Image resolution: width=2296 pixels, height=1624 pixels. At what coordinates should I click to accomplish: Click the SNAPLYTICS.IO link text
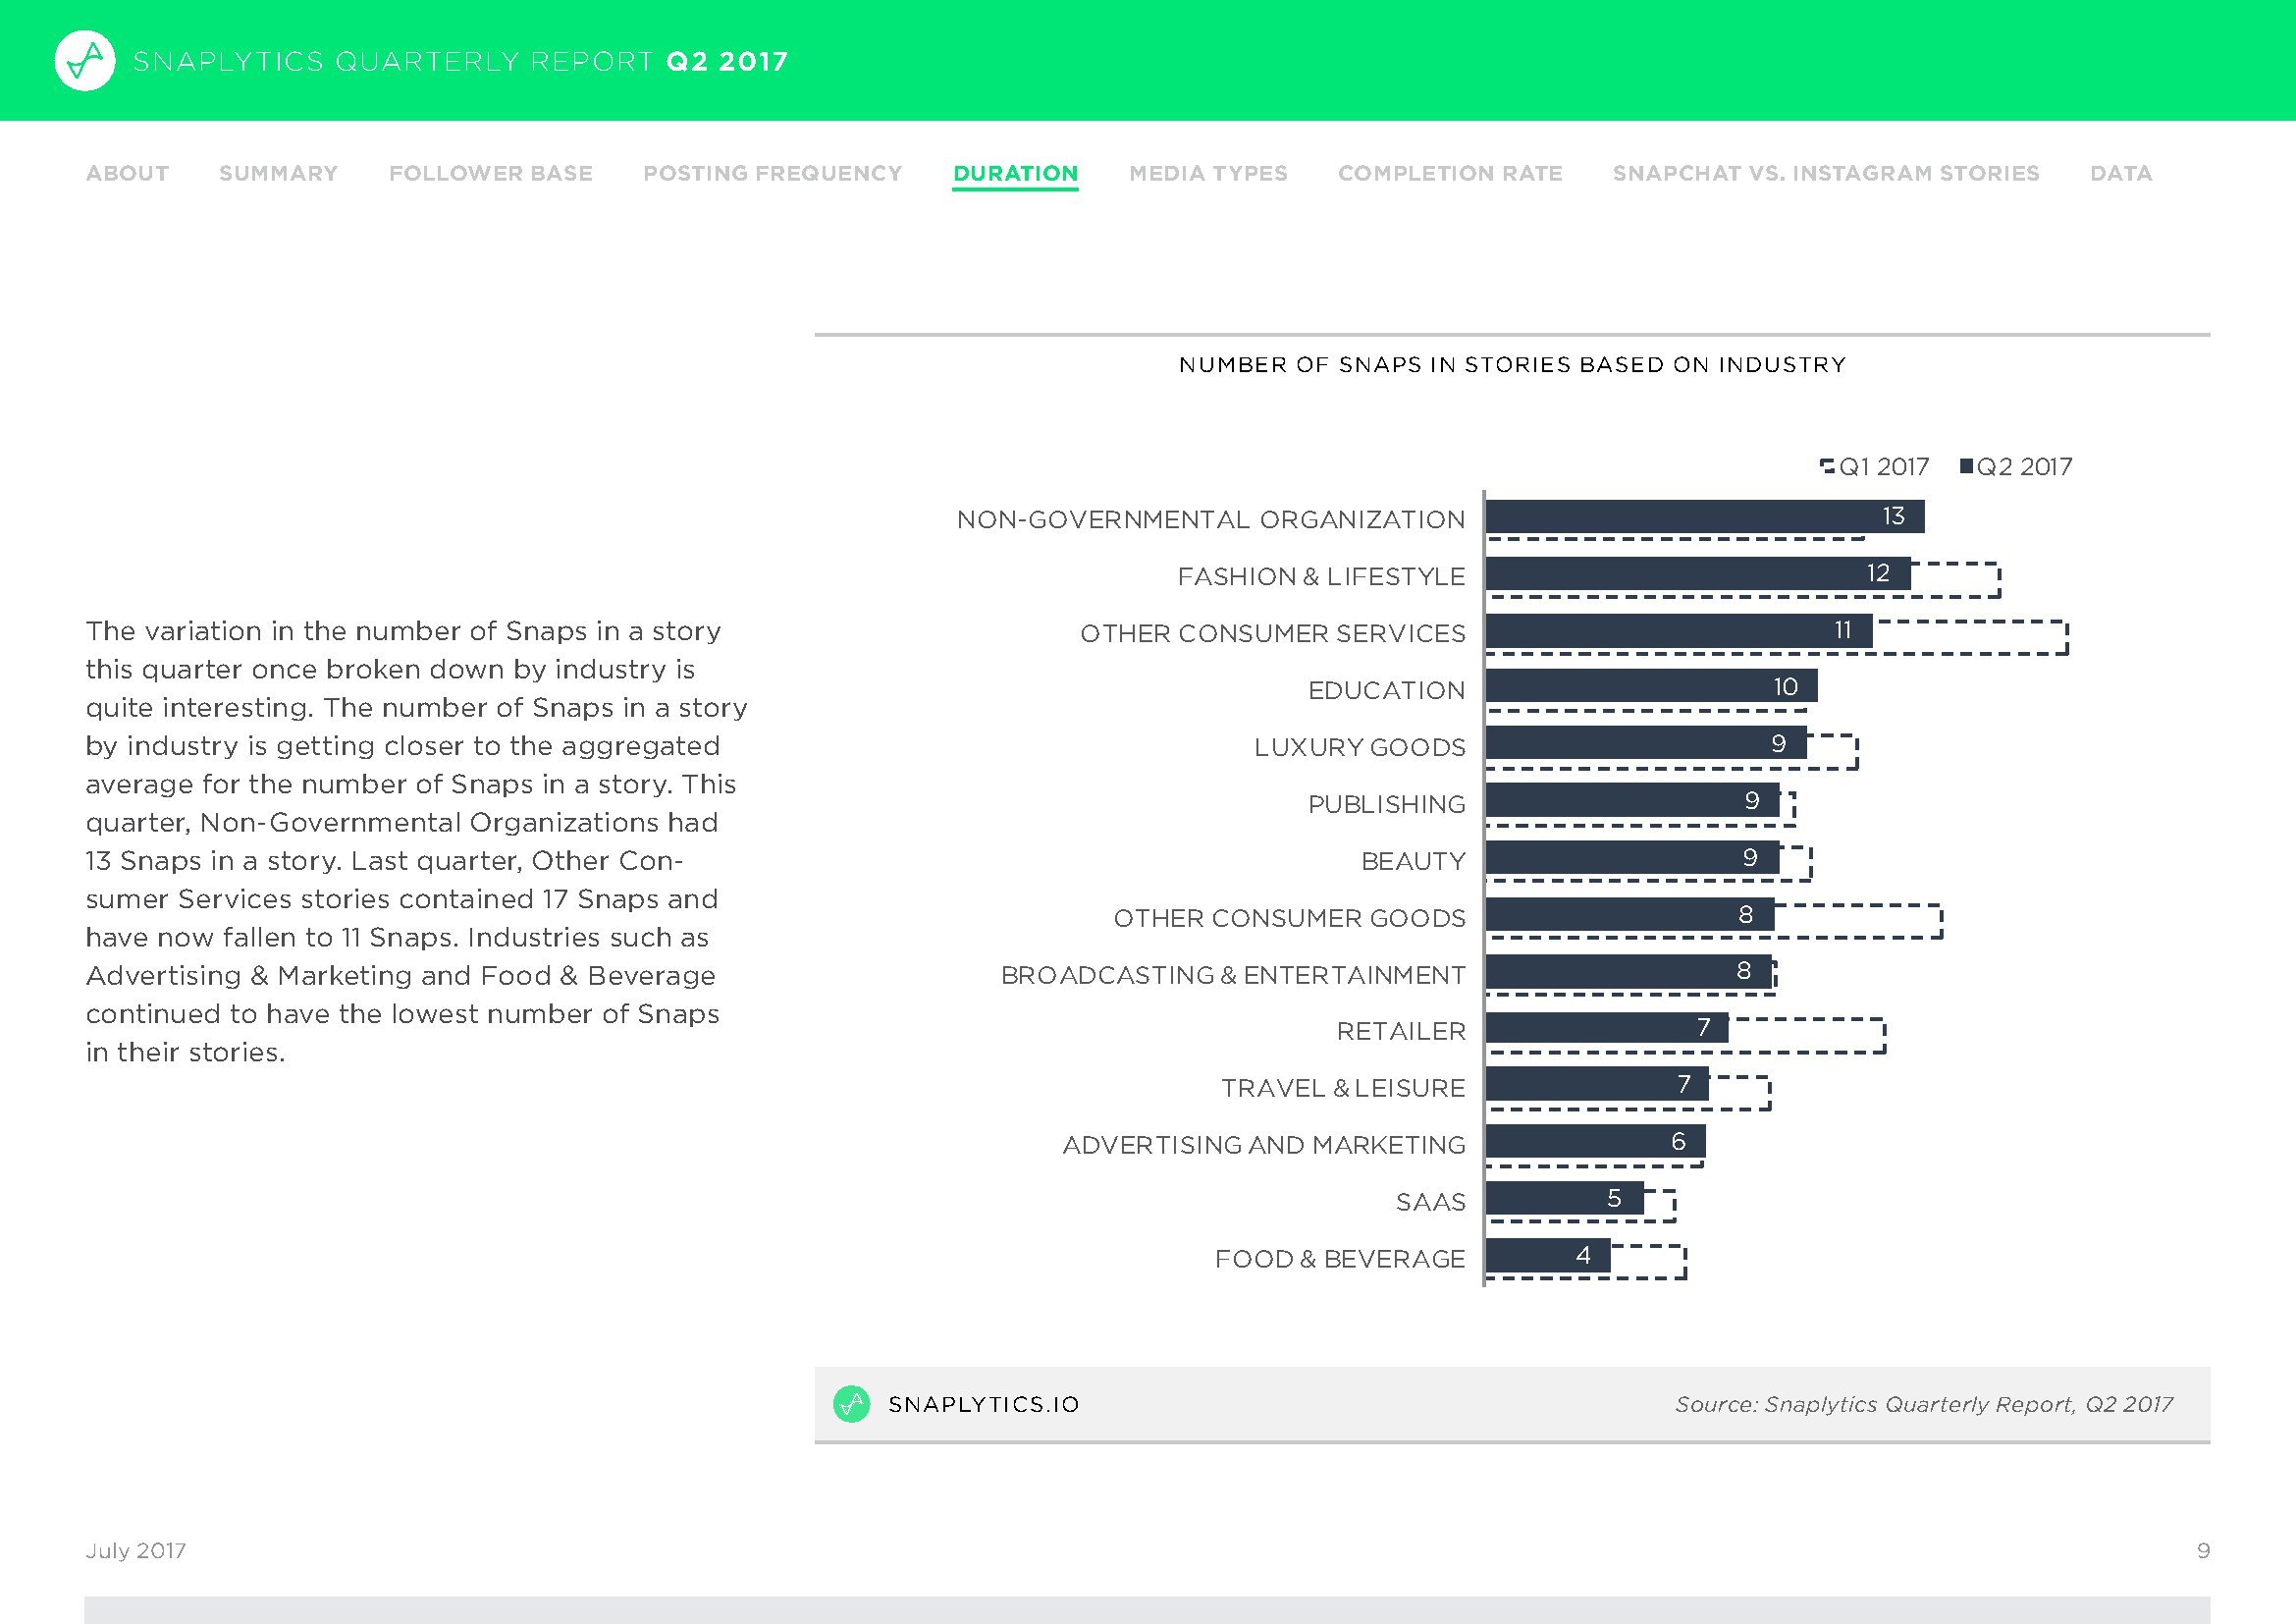pos(983,1404)
